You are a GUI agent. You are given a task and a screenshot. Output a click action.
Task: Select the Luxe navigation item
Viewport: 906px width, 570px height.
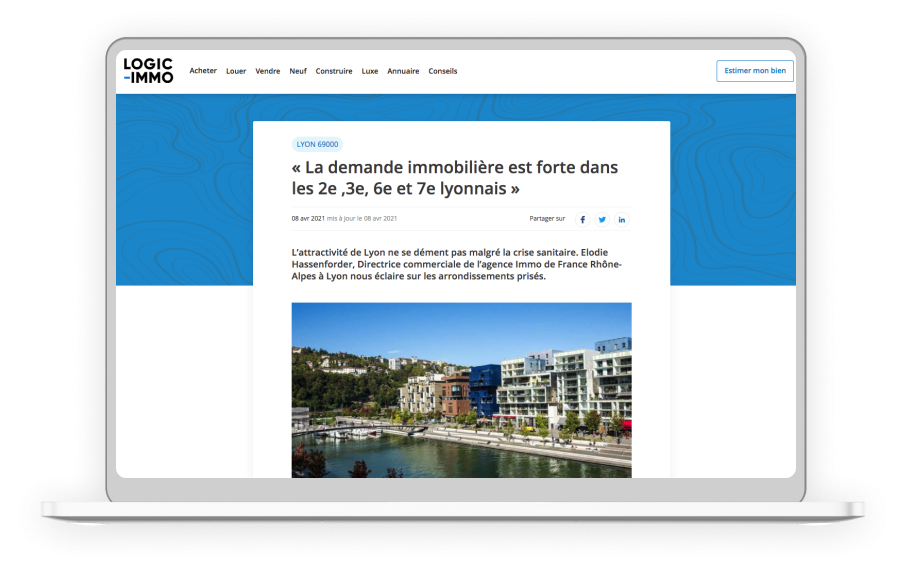(x=370, y=71)
